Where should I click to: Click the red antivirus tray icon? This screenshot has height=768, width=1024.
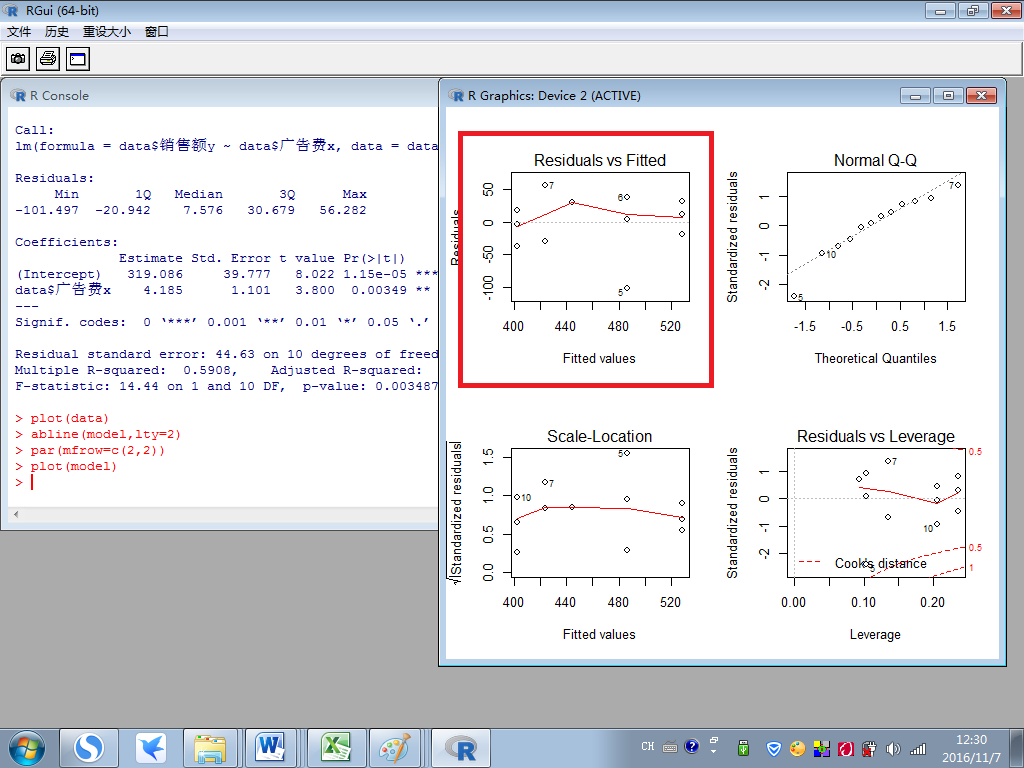coord(846,748)
